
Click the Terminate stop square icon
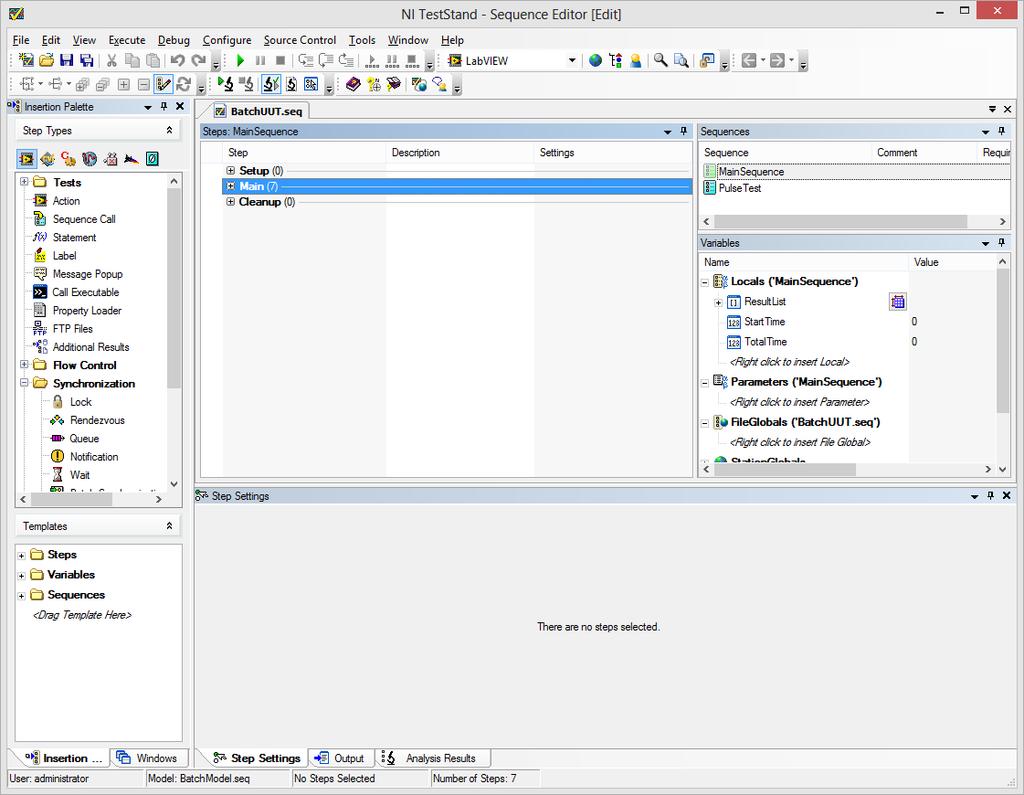click(280, 61)
